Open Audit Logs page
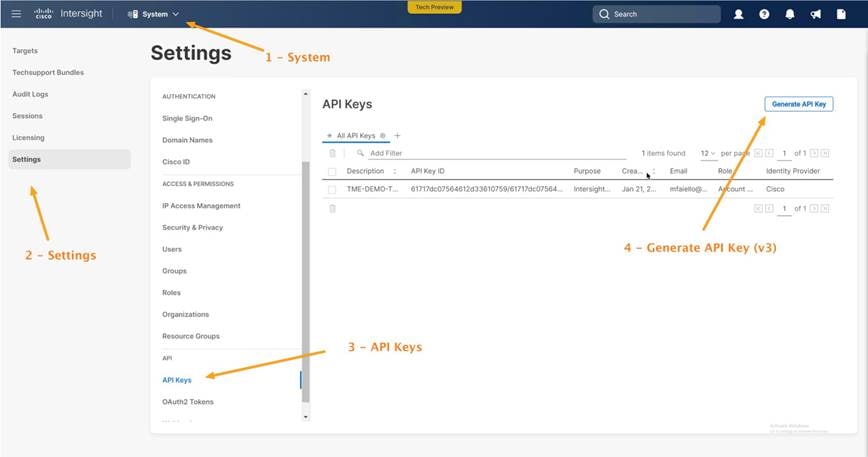 click(30, 94)
